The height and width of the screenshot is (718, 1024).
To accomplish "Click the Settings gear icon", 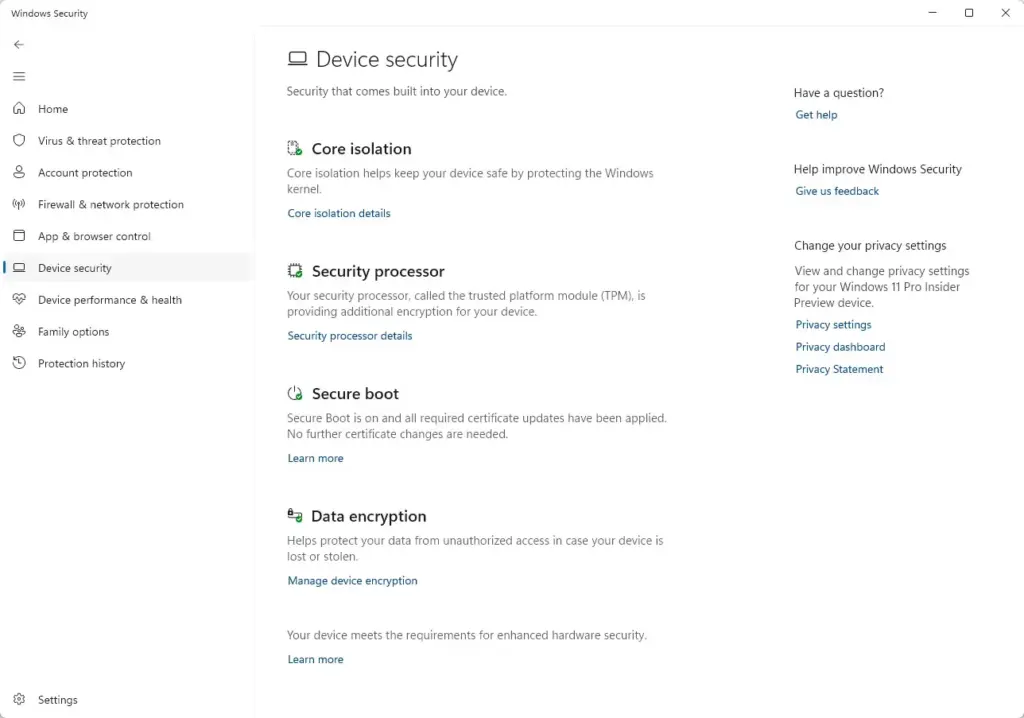I will (19, 699).
